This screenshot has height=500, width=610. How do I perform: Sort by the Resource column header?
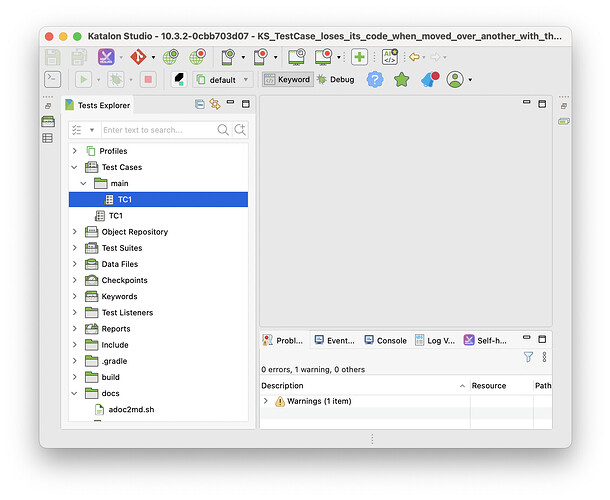(x=501, y=386)
